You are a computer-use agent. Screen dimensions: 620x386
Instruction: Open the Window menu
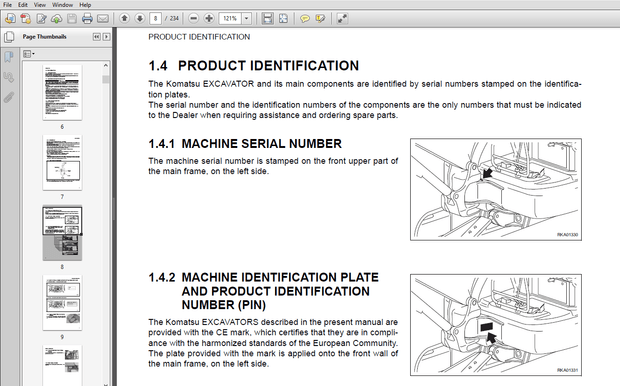62,5
